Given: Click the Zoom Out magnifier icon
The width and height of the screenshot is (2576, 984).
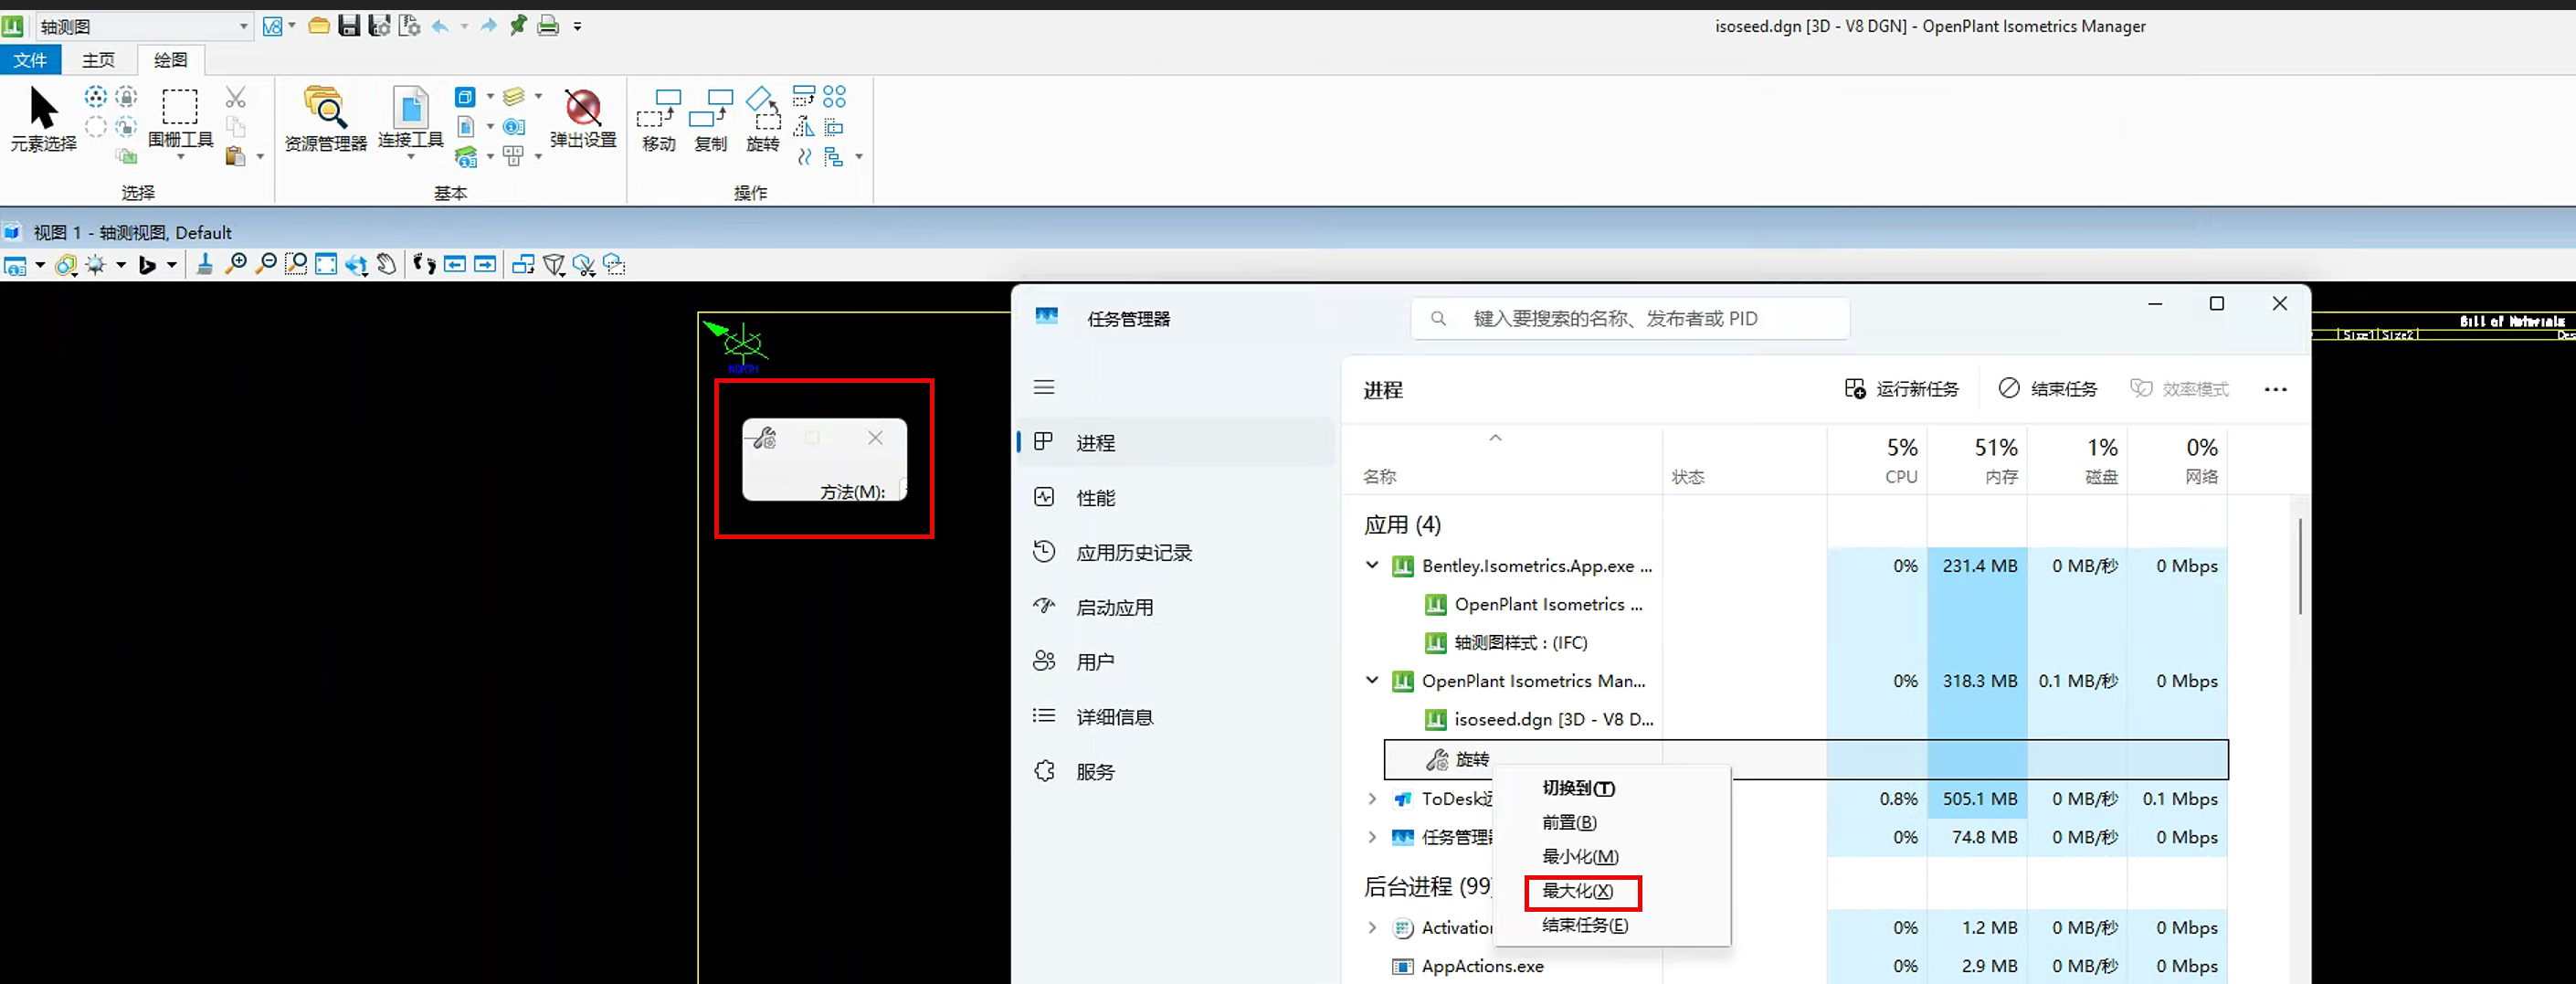Looking at the screenshot, I should click(265, 264).
